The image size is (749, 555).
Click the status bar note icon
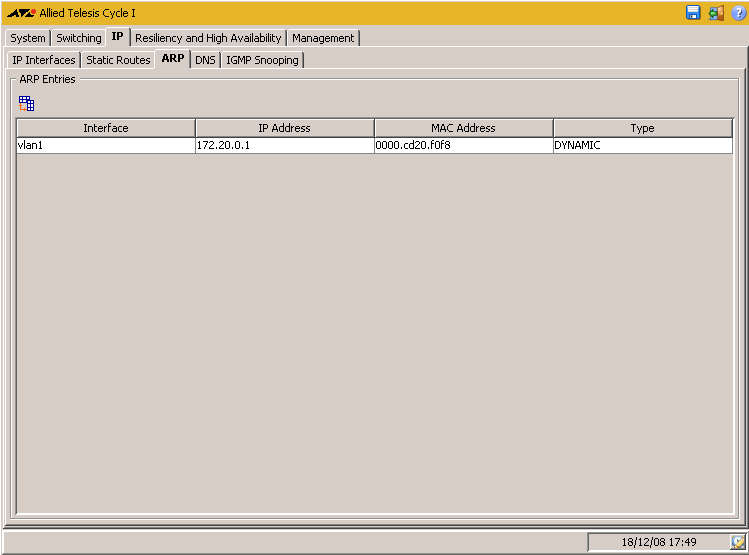[x=738, y=542]
